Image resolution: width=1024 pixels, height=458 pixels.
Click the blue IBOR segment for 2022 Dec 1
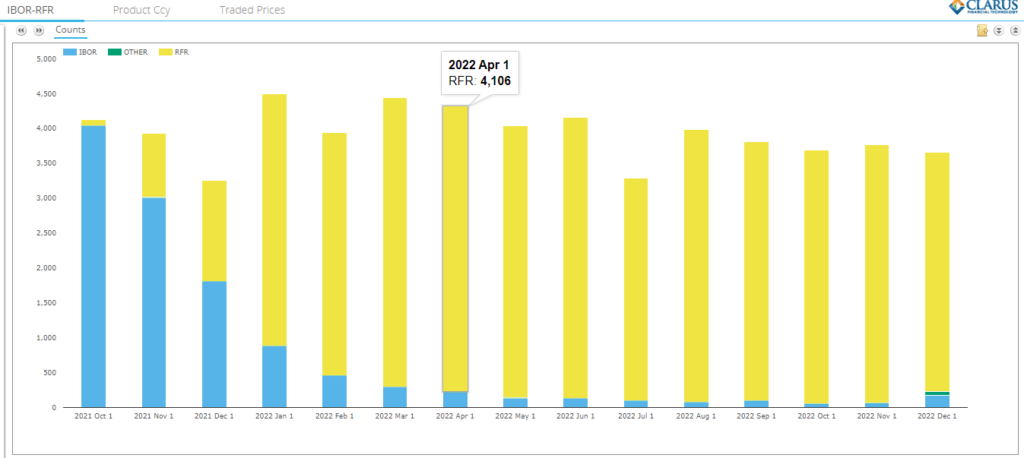937,401
